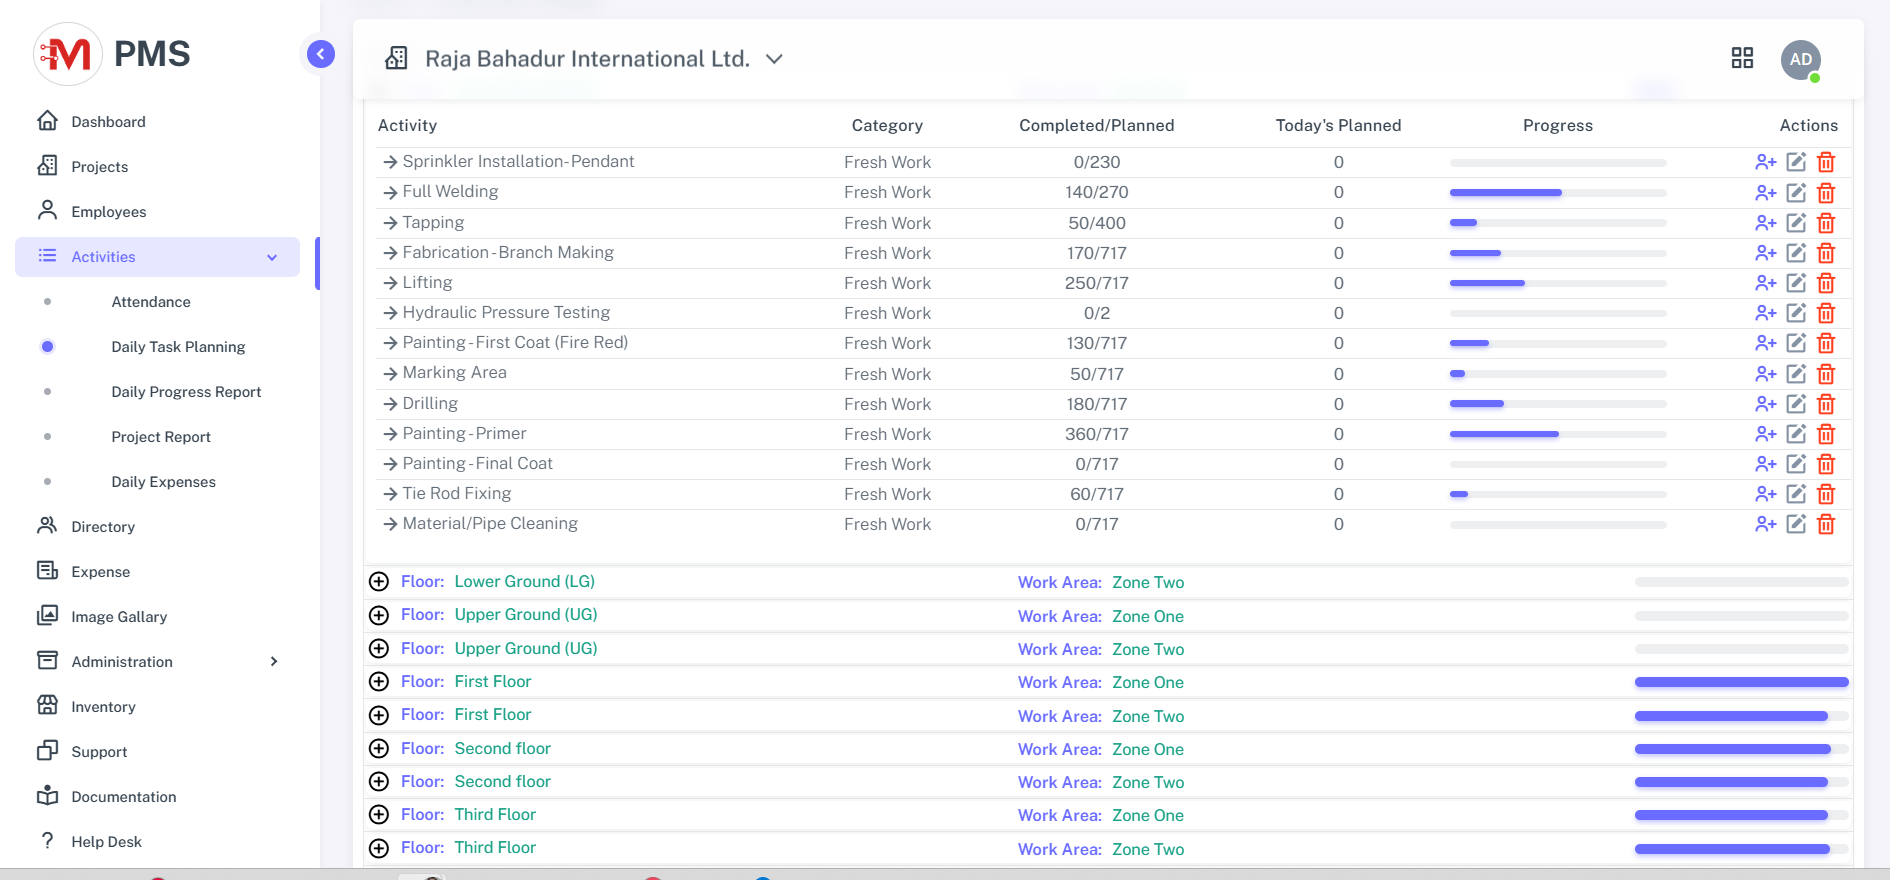Assign employee to Full Welding activity
Image resolution: width=1890 pixels, height=880 pixels.
tap(1765, 193)
